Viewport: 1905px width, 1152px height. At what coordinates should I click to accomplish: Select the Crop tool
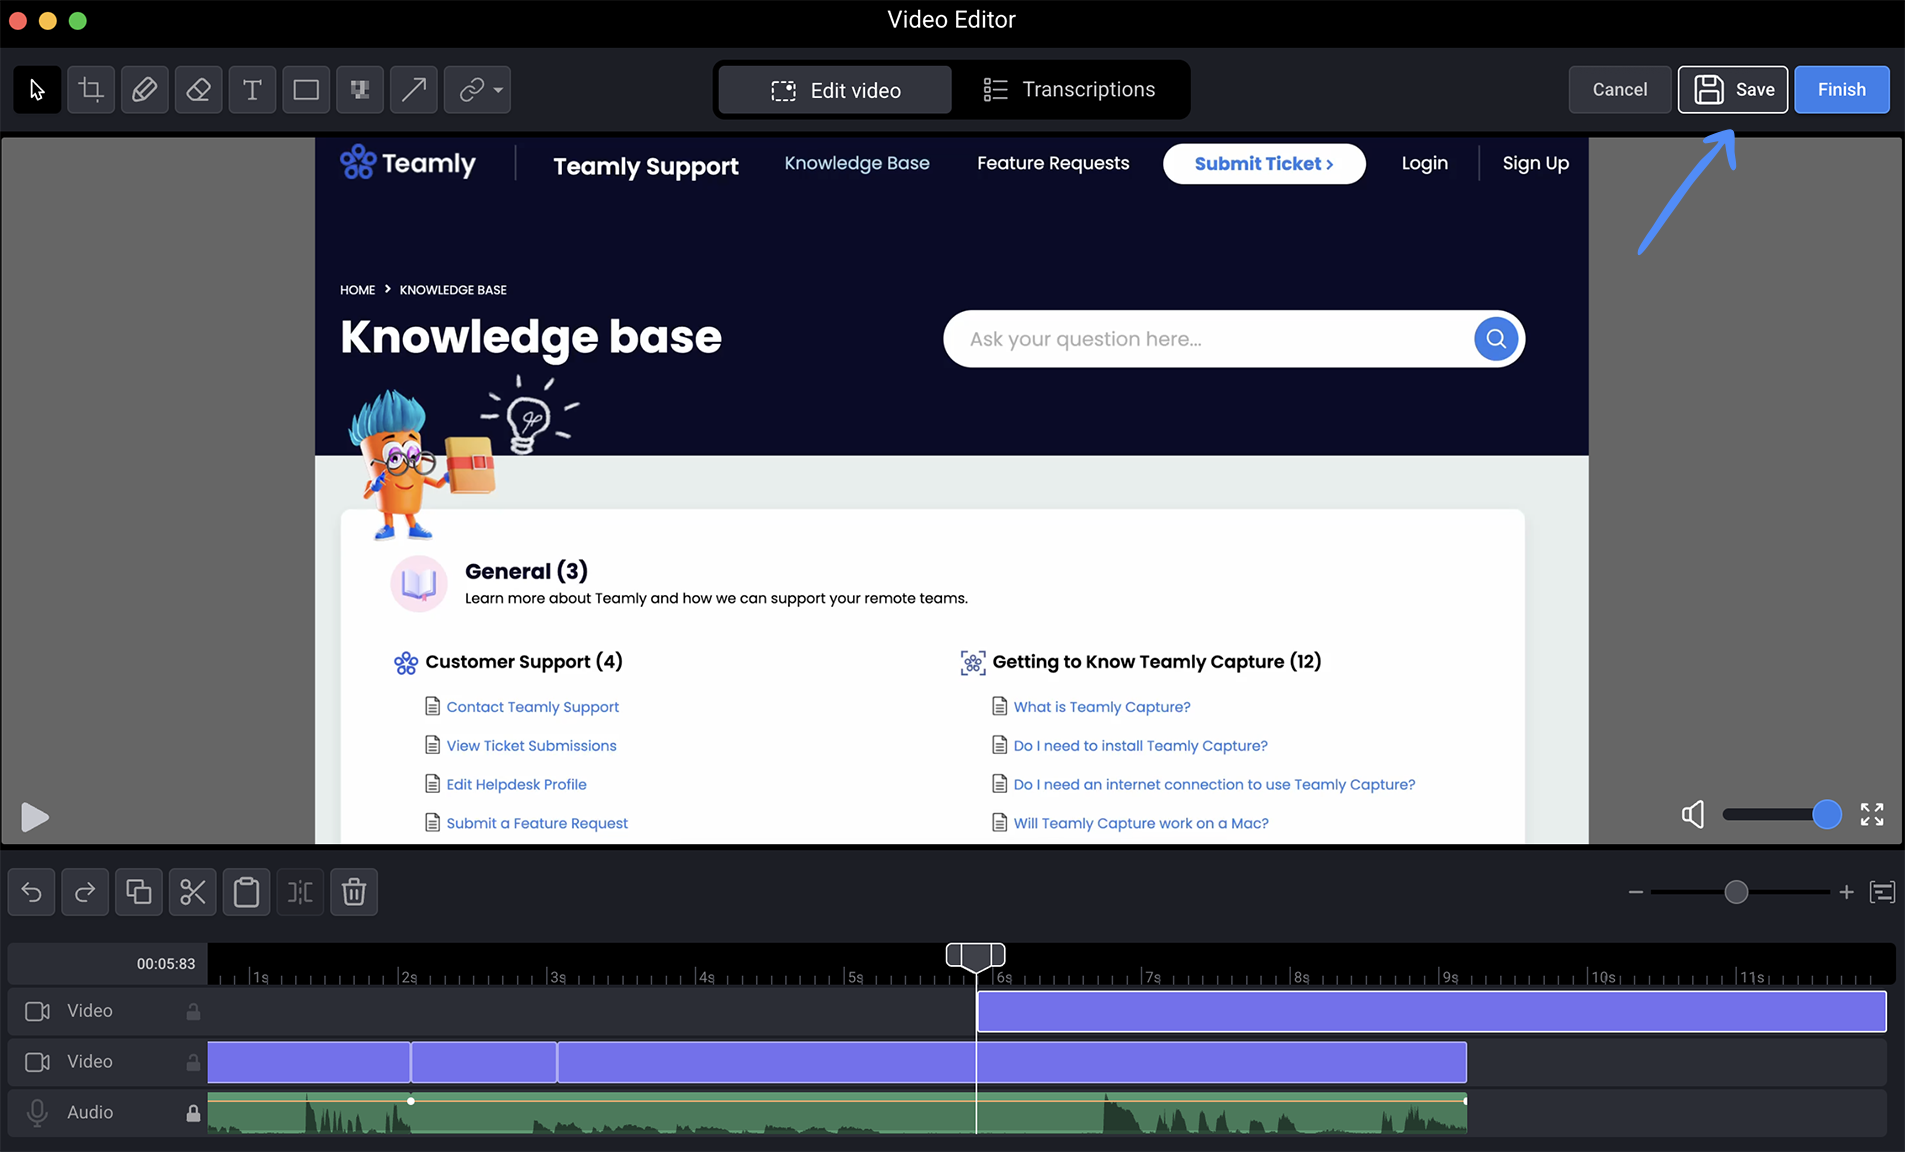click(91, 90)
